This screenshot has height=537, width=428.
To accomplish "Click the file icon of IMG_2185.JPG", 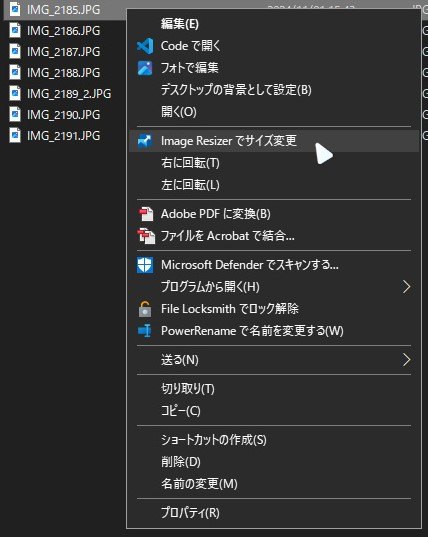I will point(15,9).
